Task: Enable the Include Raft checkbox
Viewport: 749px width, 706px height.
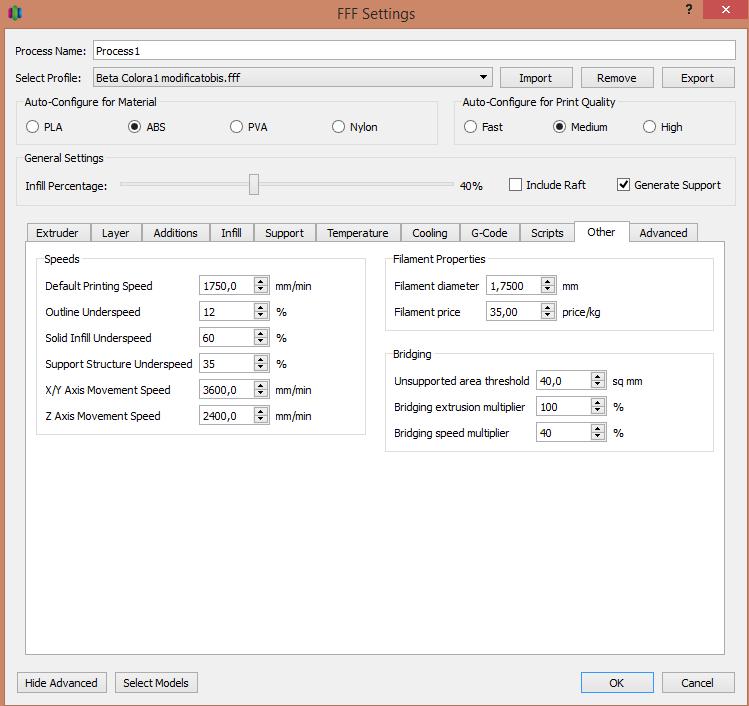Action: click(516, 185)
